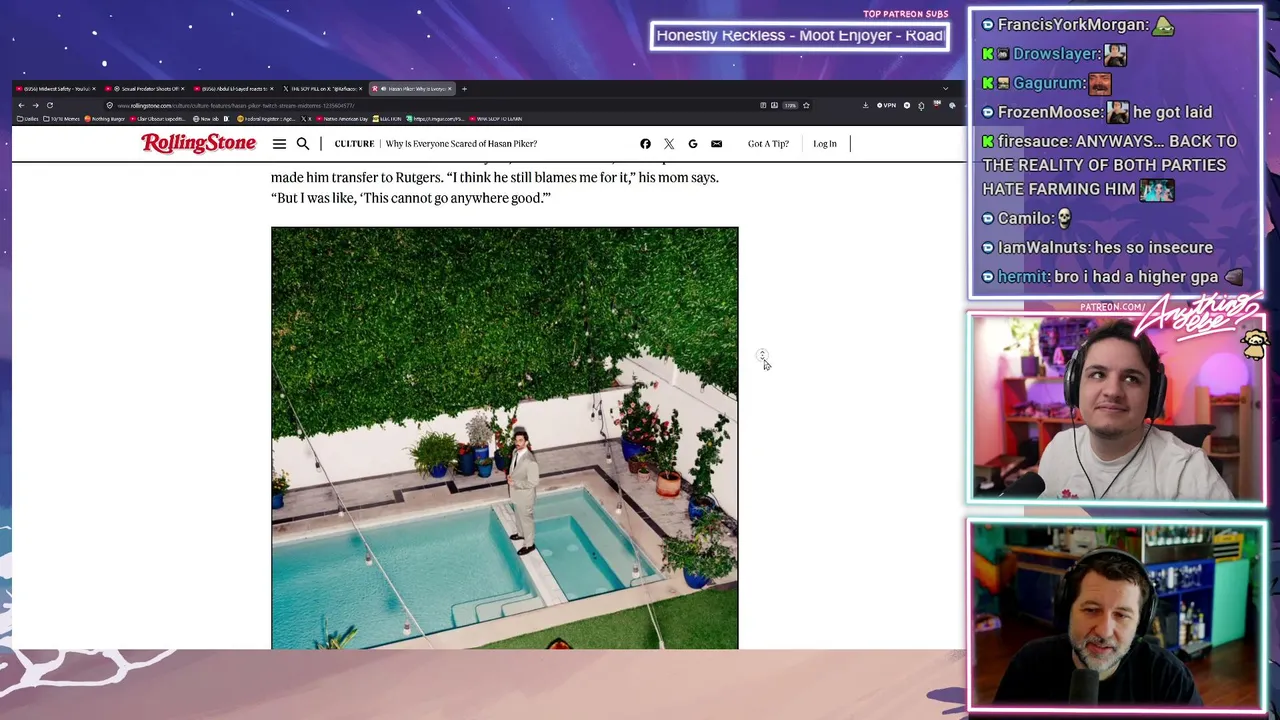
Task: Click IamWalnuts' 'hes so insecure' message
Action: pyautogui.click(x=1154, y=247)
